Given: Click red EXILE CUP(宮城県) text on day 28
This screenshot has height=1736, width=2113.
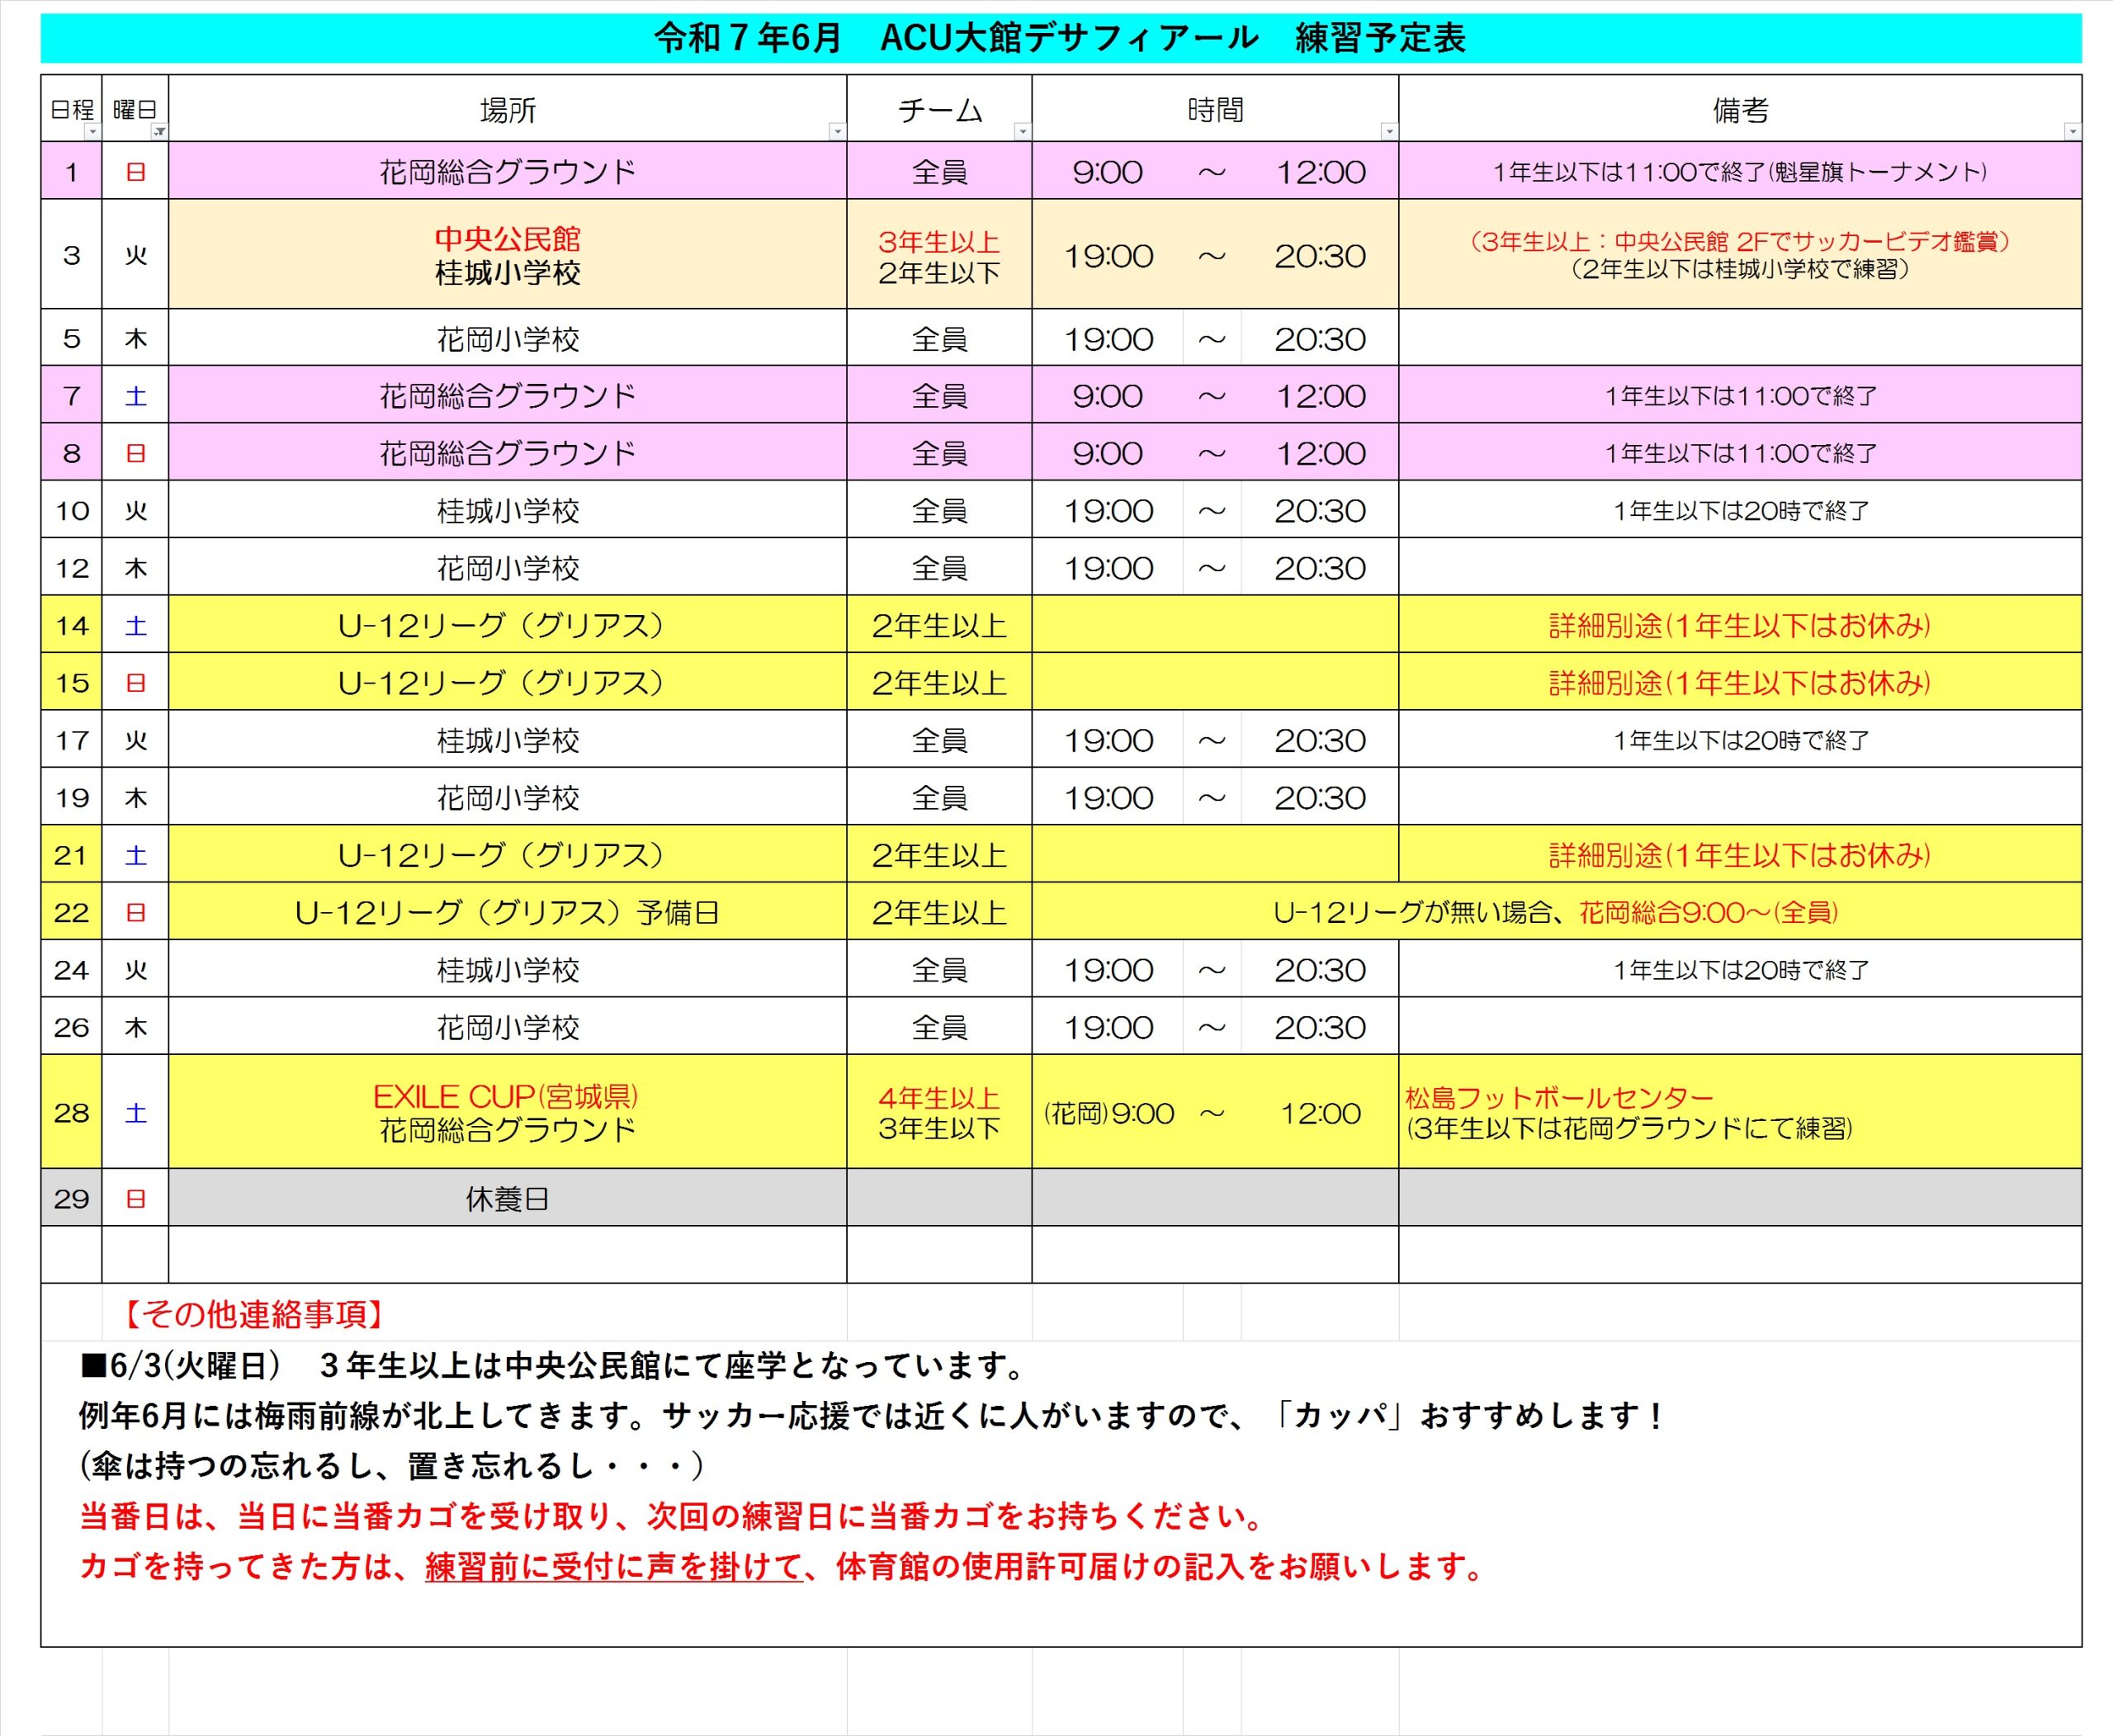Looking at the screenshot, I should click(506, 1097).
